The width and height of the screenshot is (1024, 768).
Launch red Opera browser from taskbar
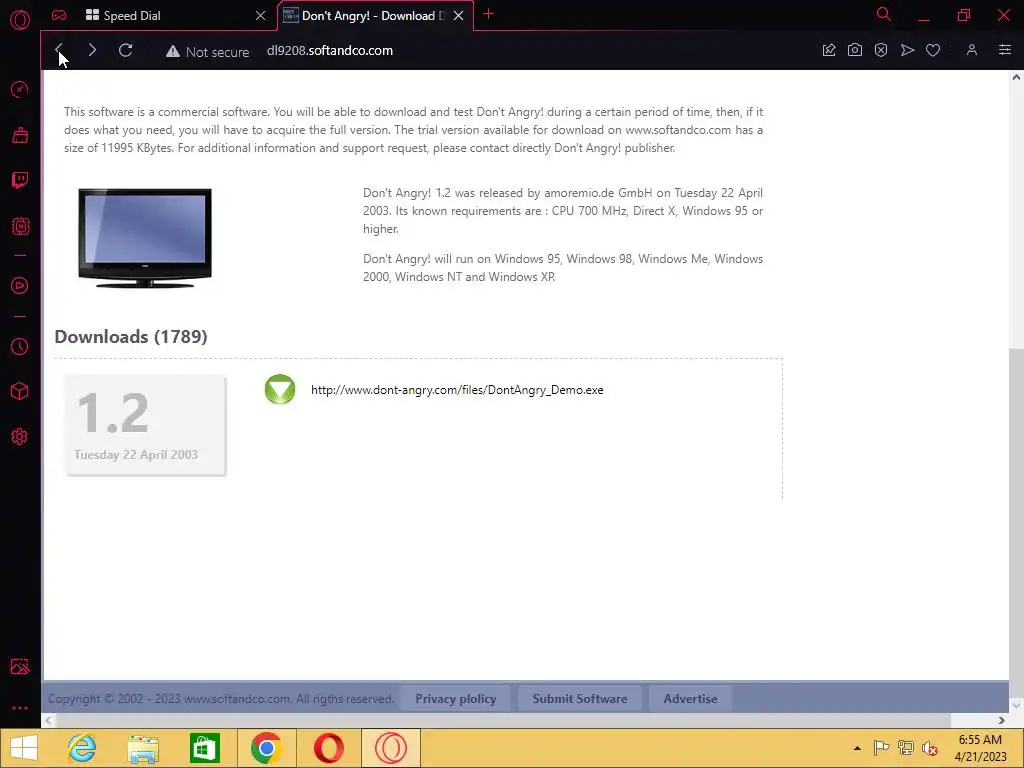point(328,748)
